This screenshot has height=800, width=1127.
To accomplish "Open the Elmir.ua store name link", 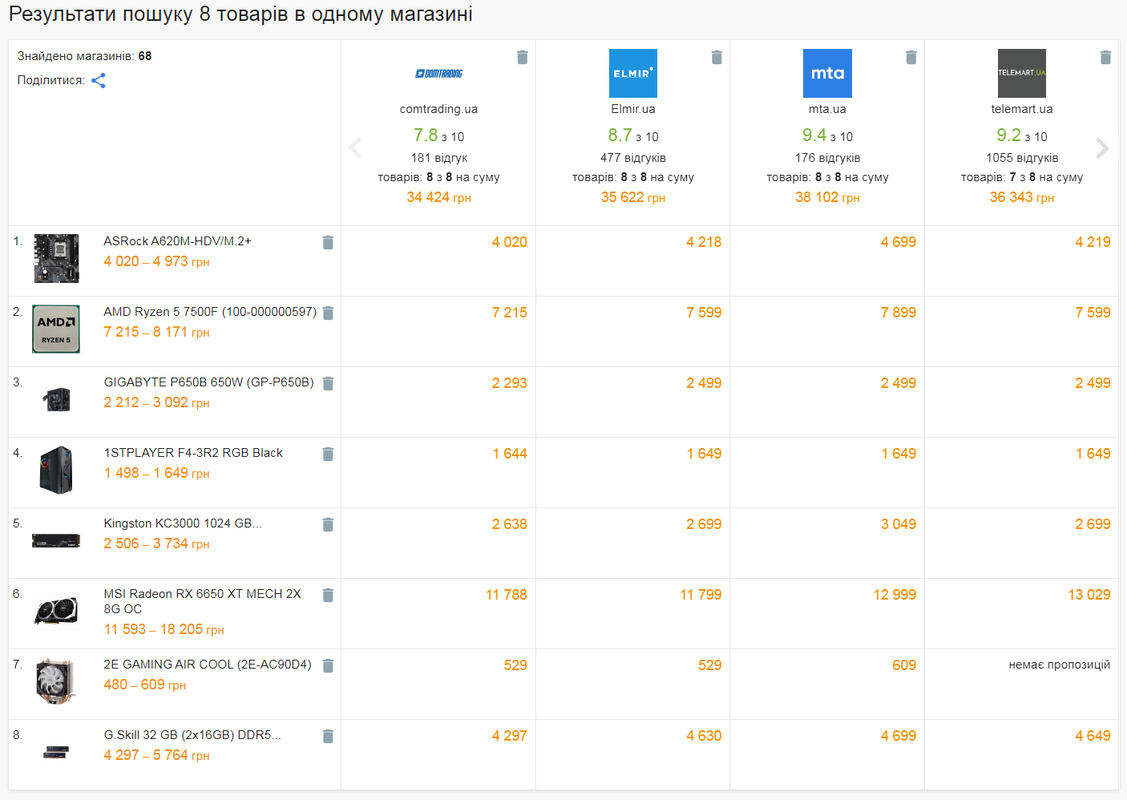I will pos(632,109).
